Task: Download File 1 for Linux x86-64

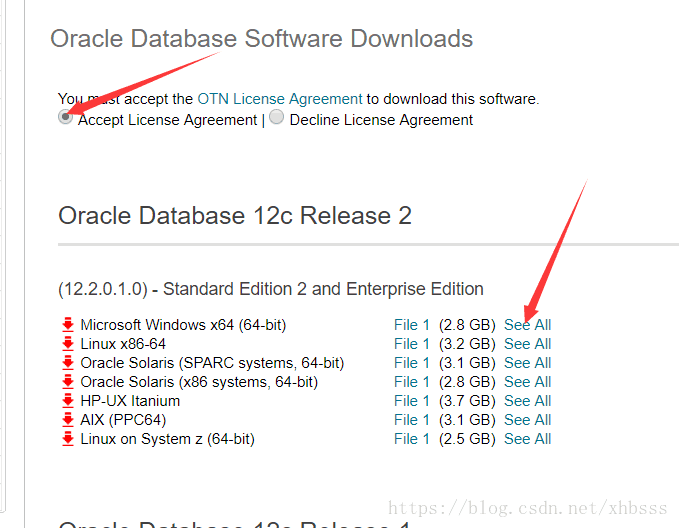Action: [x=412, y=344]
